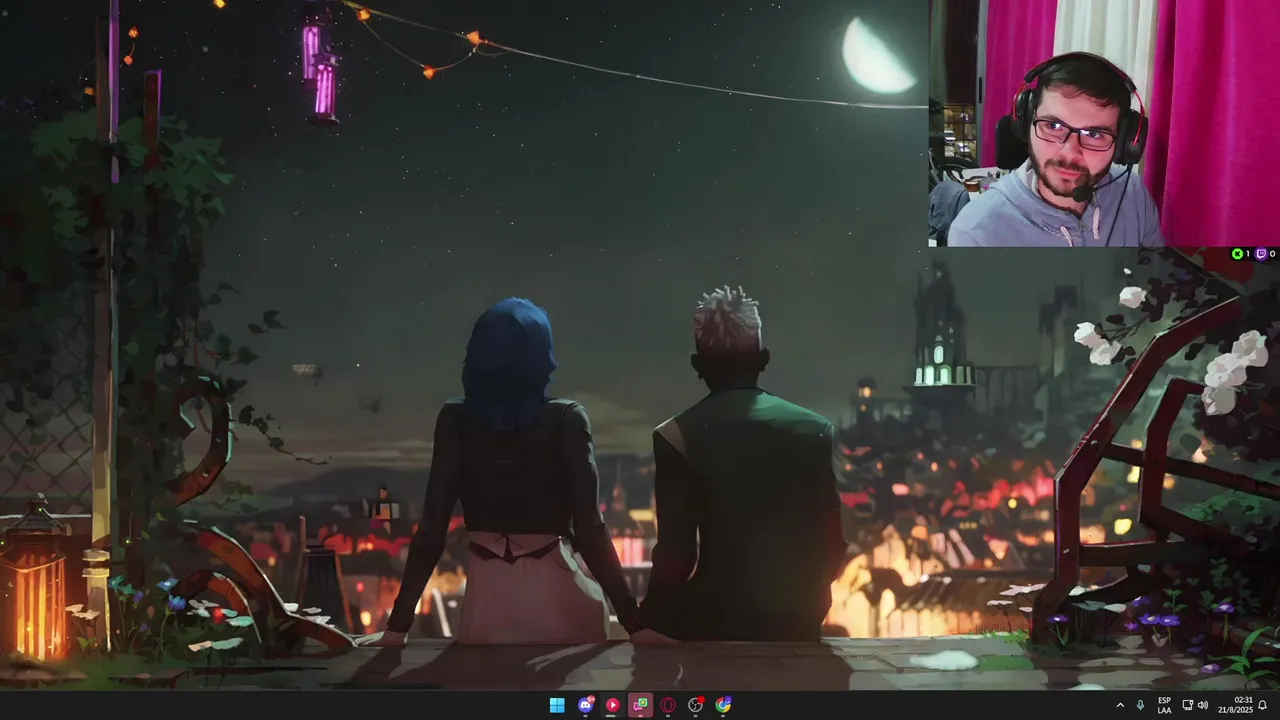Click the microphone tray icon

point(1140,705)
